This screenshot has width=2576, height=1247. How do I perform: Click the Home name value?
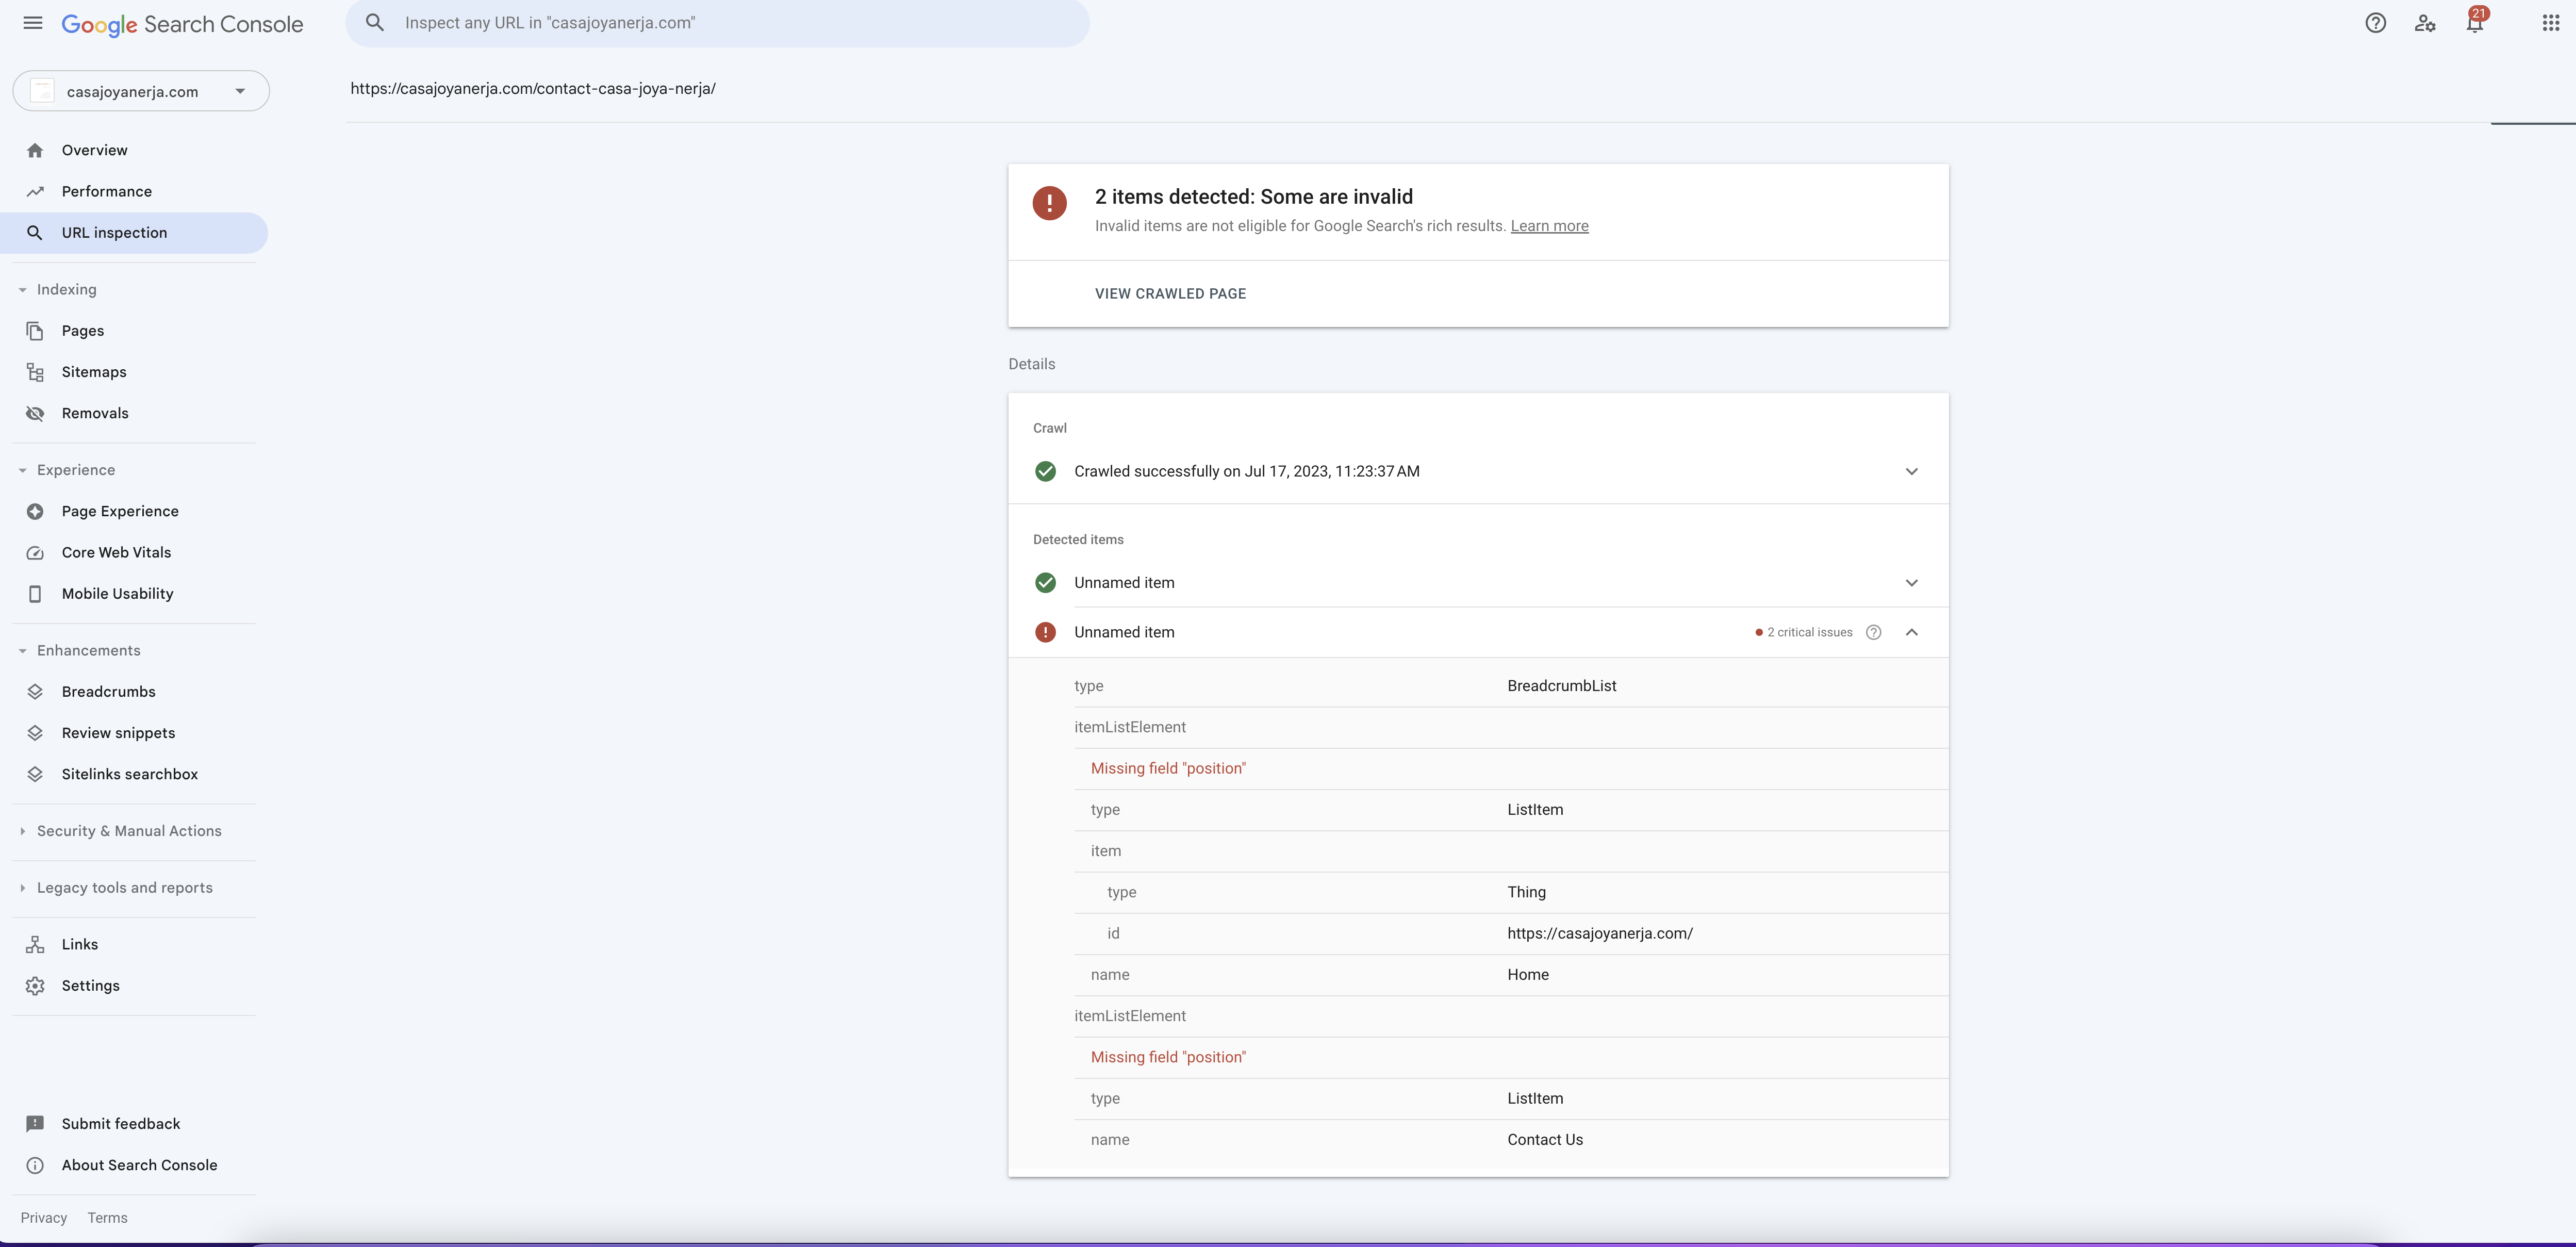coord(1528,975)
